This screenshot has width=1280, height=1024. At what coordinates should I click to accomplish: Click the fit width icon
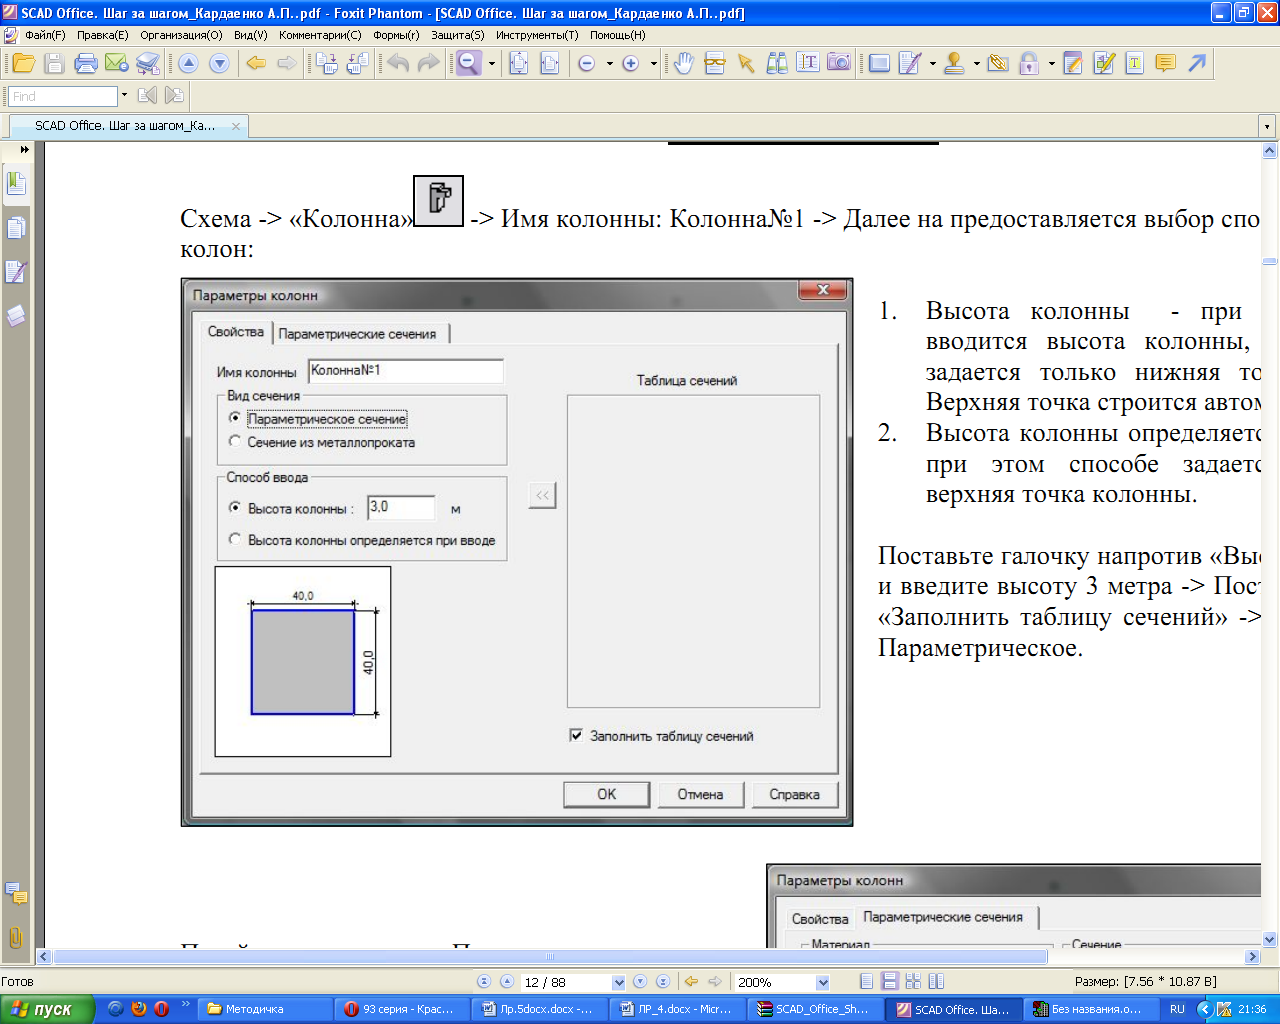(550, 64)
